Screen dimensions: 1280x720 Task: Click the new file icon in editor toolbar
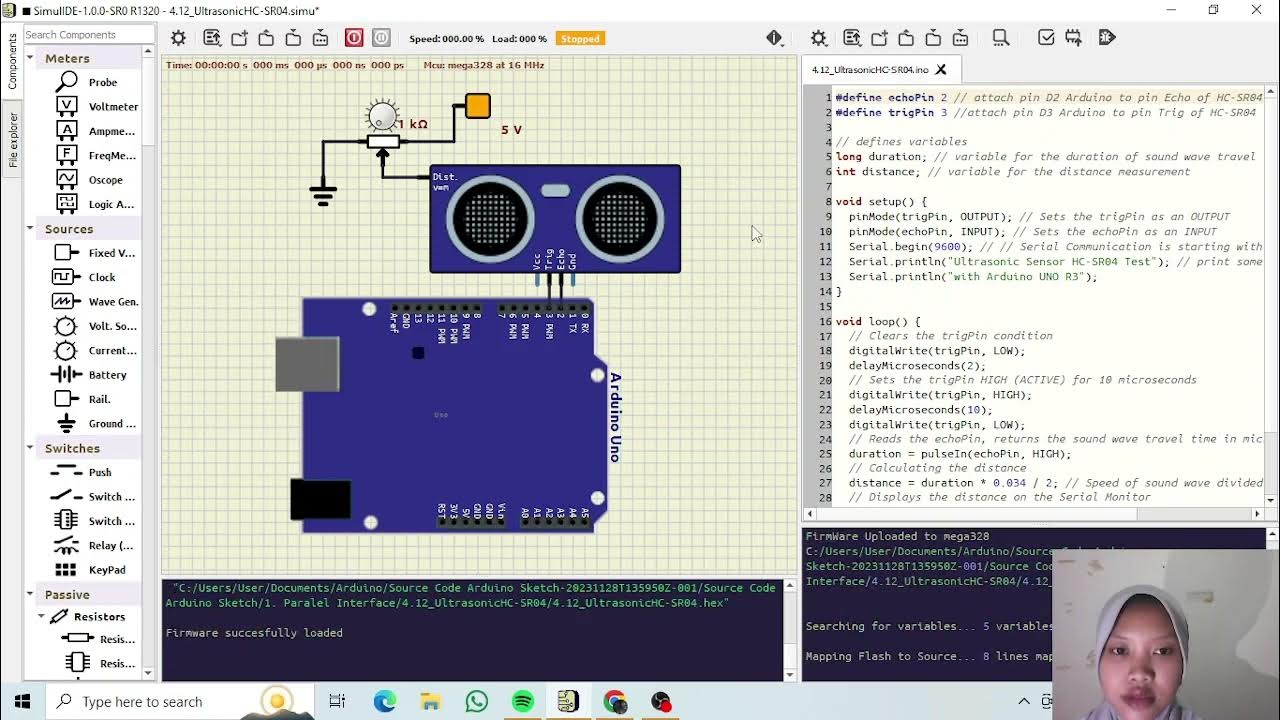click(879, 38)
